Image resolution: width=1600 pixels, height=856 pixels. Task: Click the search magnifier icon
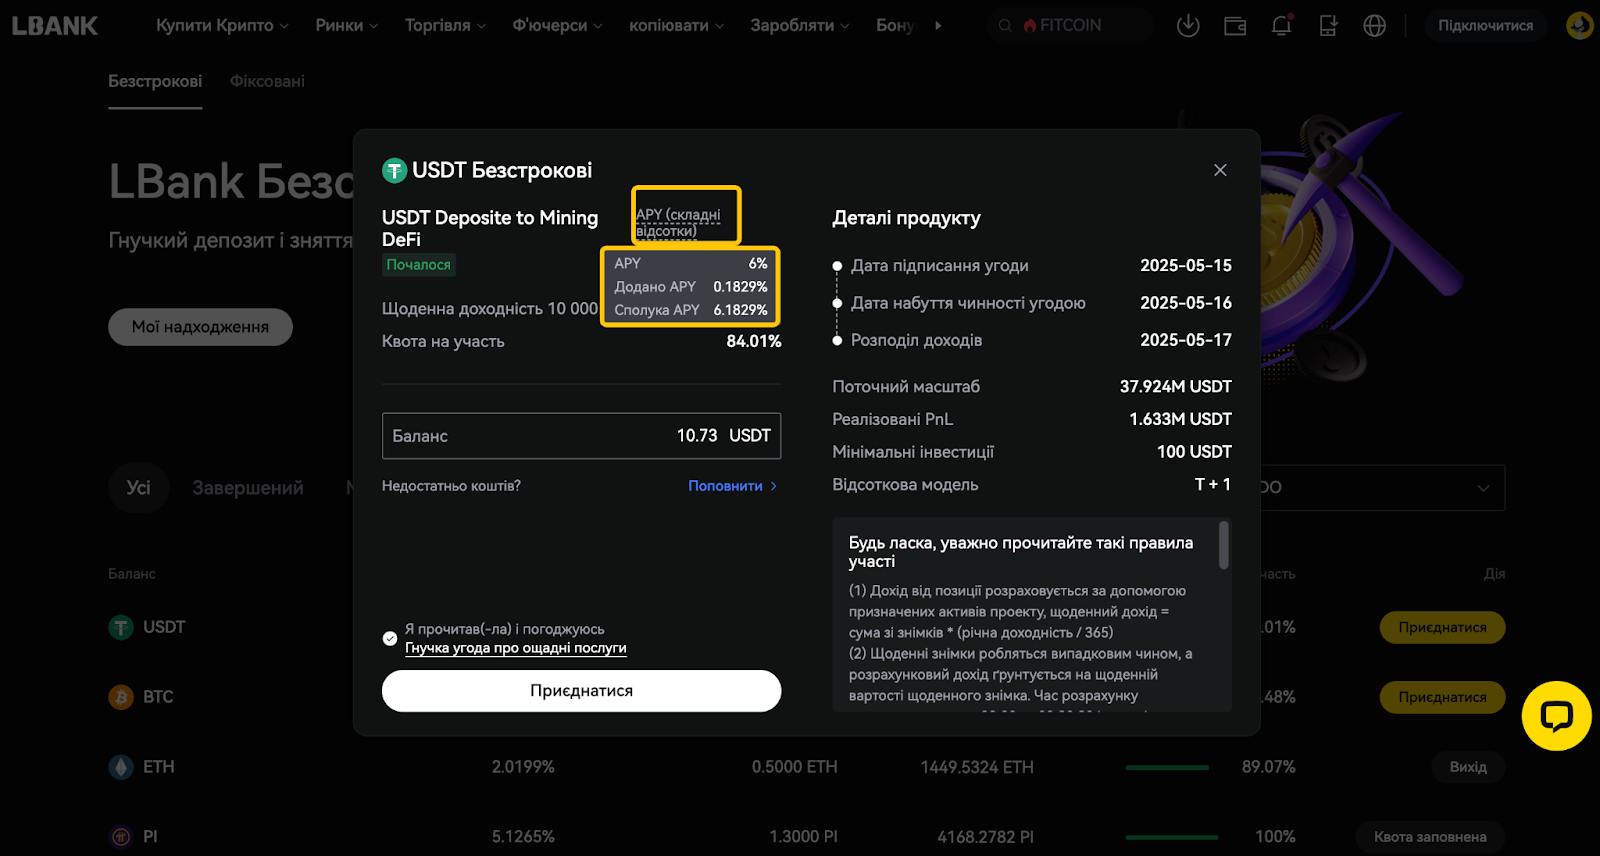1005,26
